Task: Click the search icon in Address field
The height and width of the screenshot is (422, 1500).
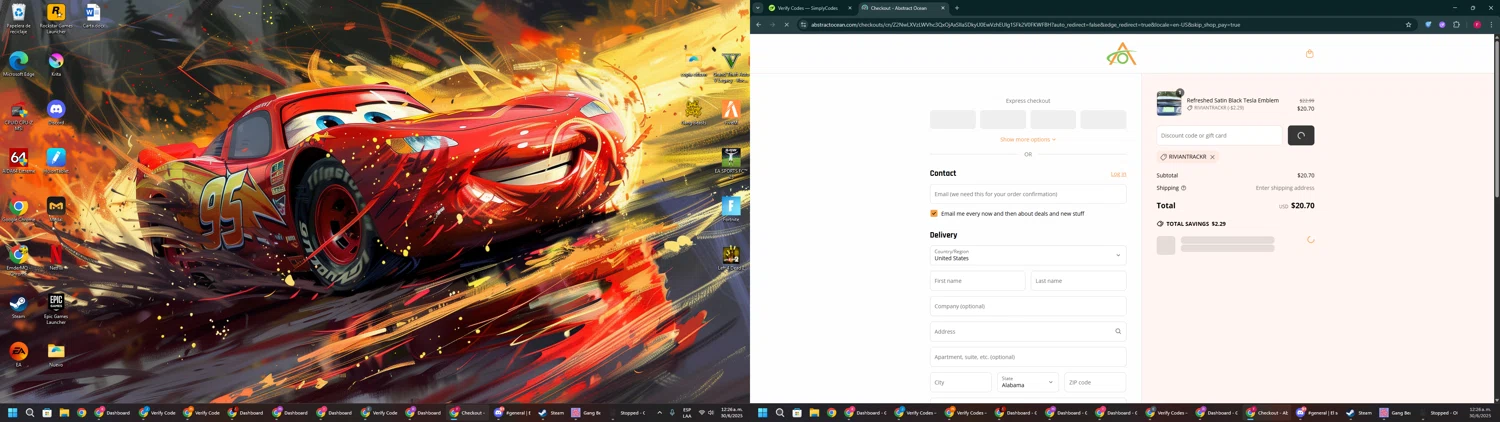Action: coord(1118,331)
